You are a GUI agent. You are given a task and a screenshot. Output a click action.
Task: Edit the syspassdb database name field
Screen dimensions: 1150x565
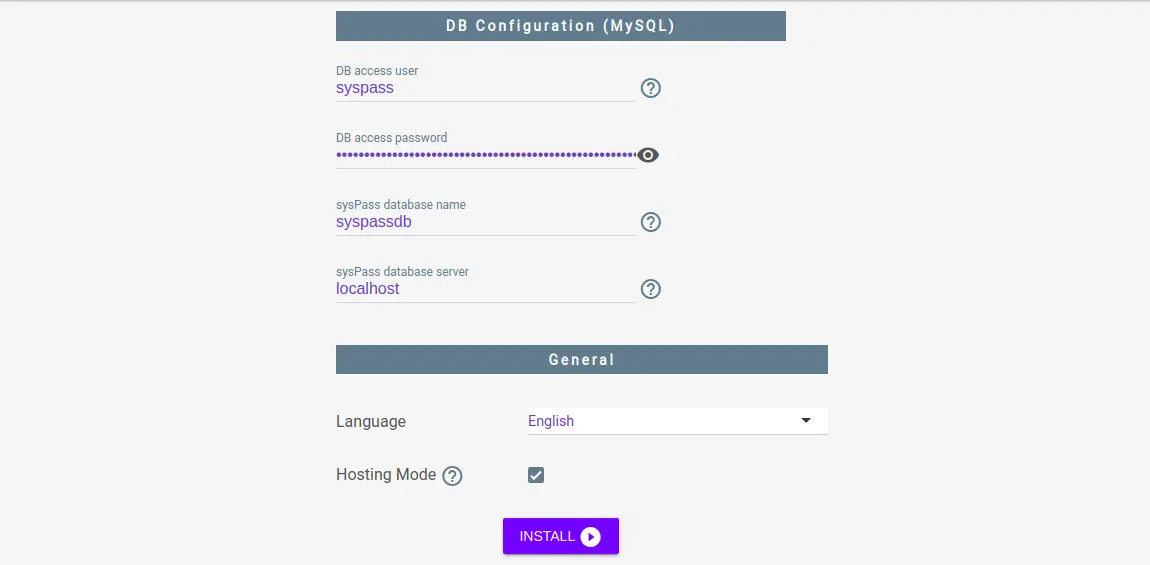pos(486,222)
